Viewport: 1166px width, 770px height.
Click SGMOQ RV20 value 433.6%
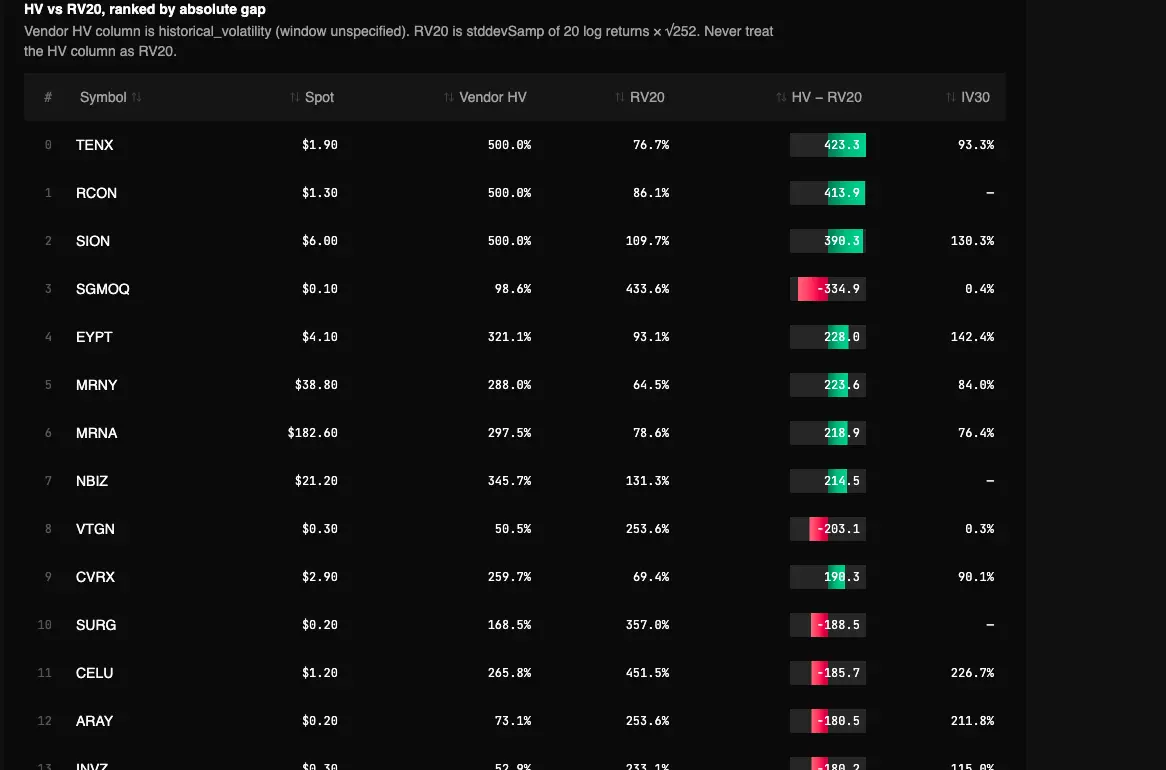(648, 289)
